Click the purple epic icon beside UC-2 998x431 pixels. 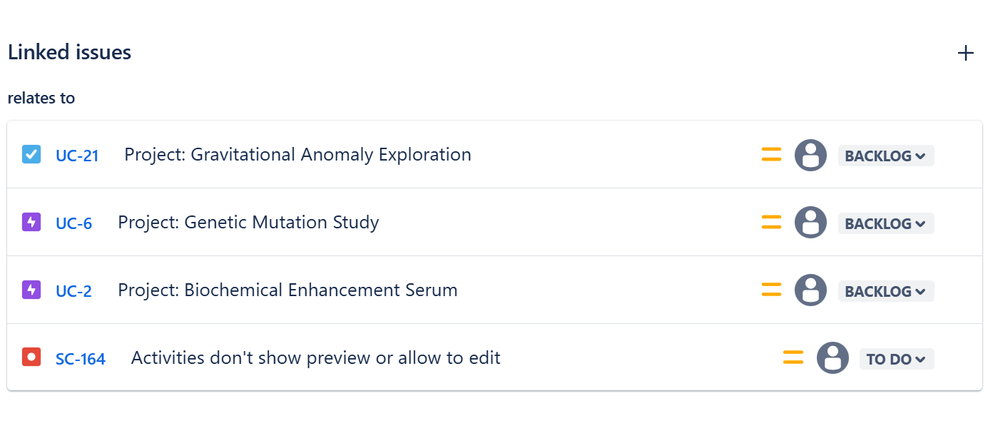(31, 290)
